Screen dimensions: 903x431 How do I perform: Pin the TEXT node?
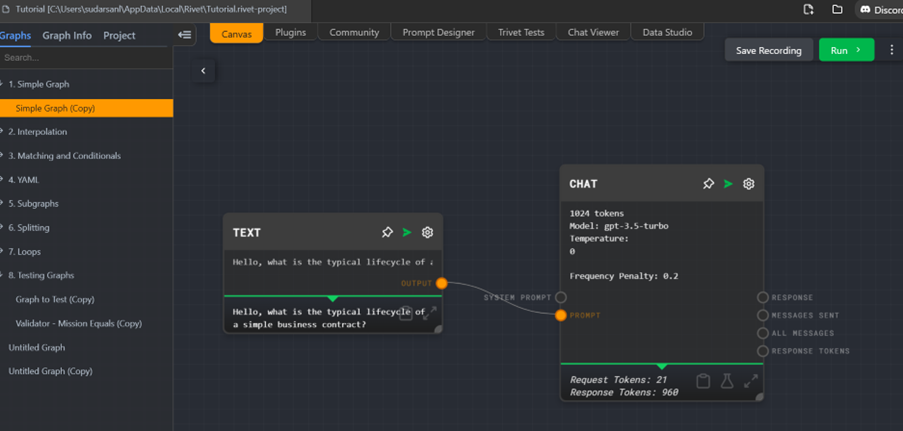point(387,232)
